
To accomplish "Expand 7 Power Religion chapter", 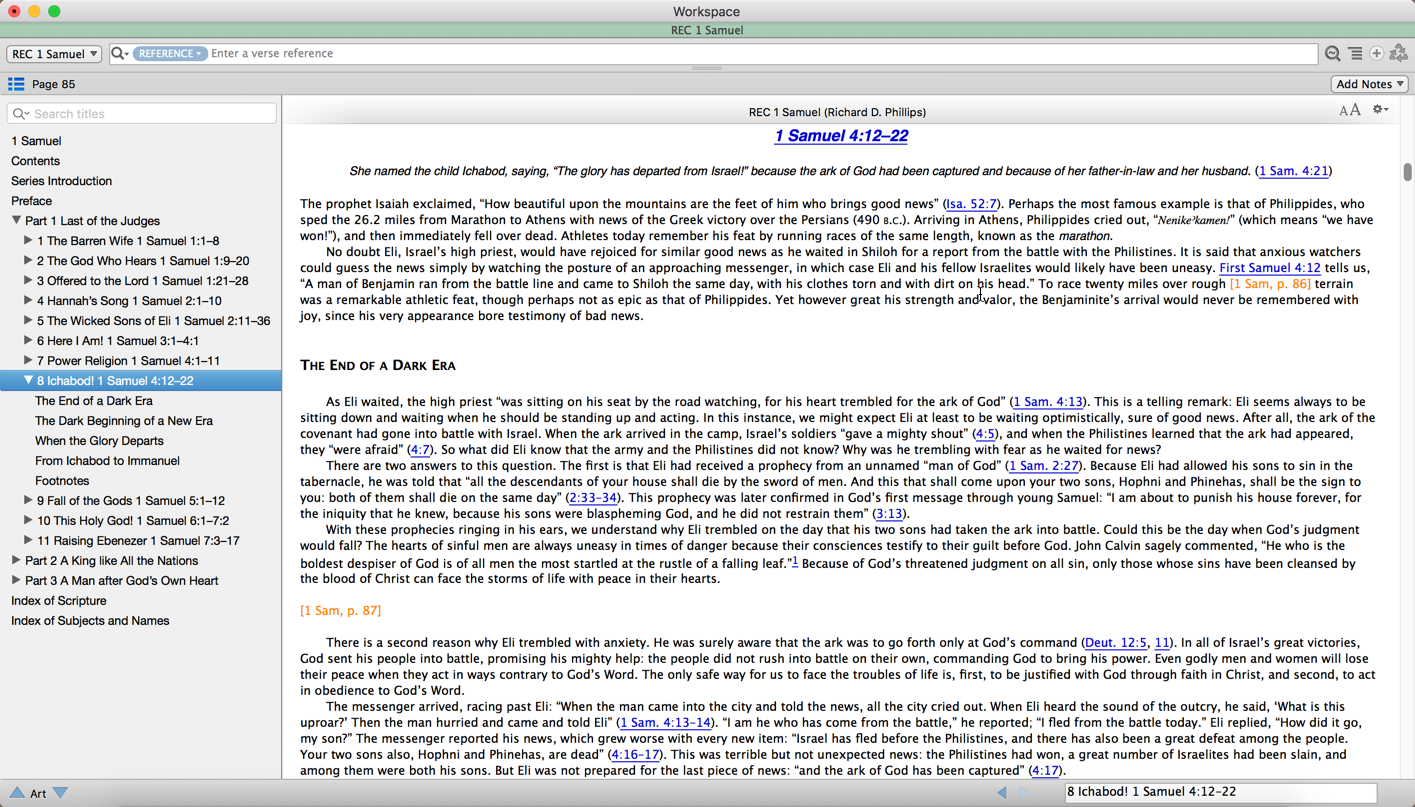I will tap(28, 360).
